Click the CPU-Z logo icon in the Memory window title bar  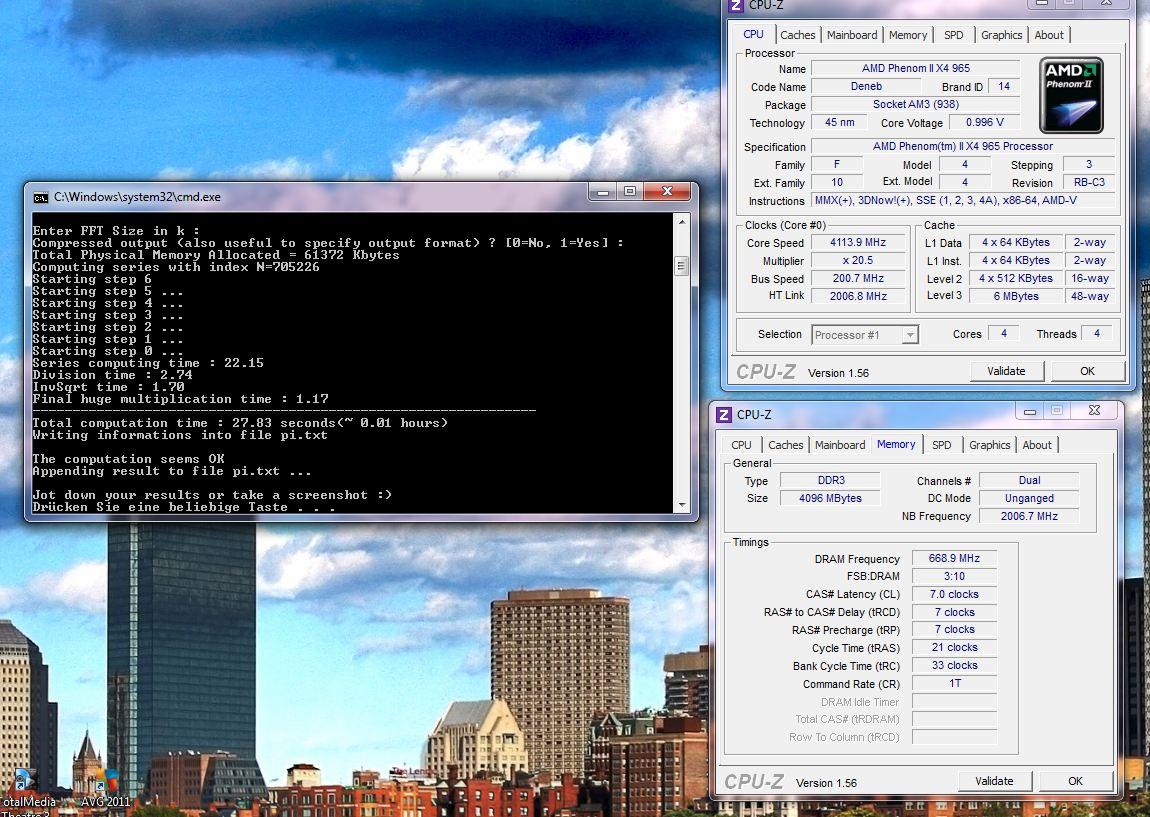pyautogui.click(x=724, y=415)
